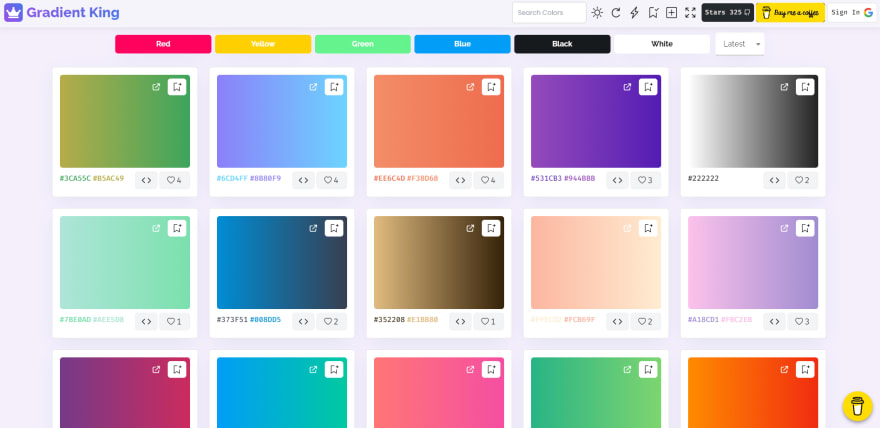Show code for #7BE0AD gradient
Viewport: 880px width, 428px height.
146,321
